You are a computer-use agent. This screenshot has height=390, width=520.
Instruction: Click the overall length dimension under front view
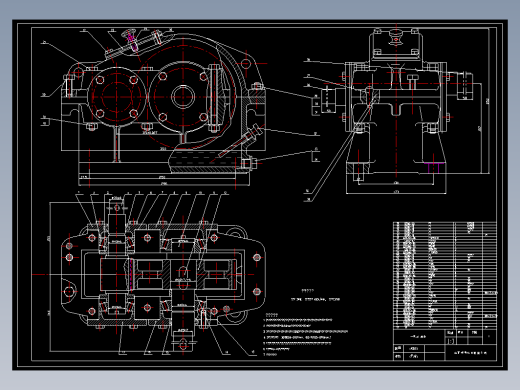[164, 183]
